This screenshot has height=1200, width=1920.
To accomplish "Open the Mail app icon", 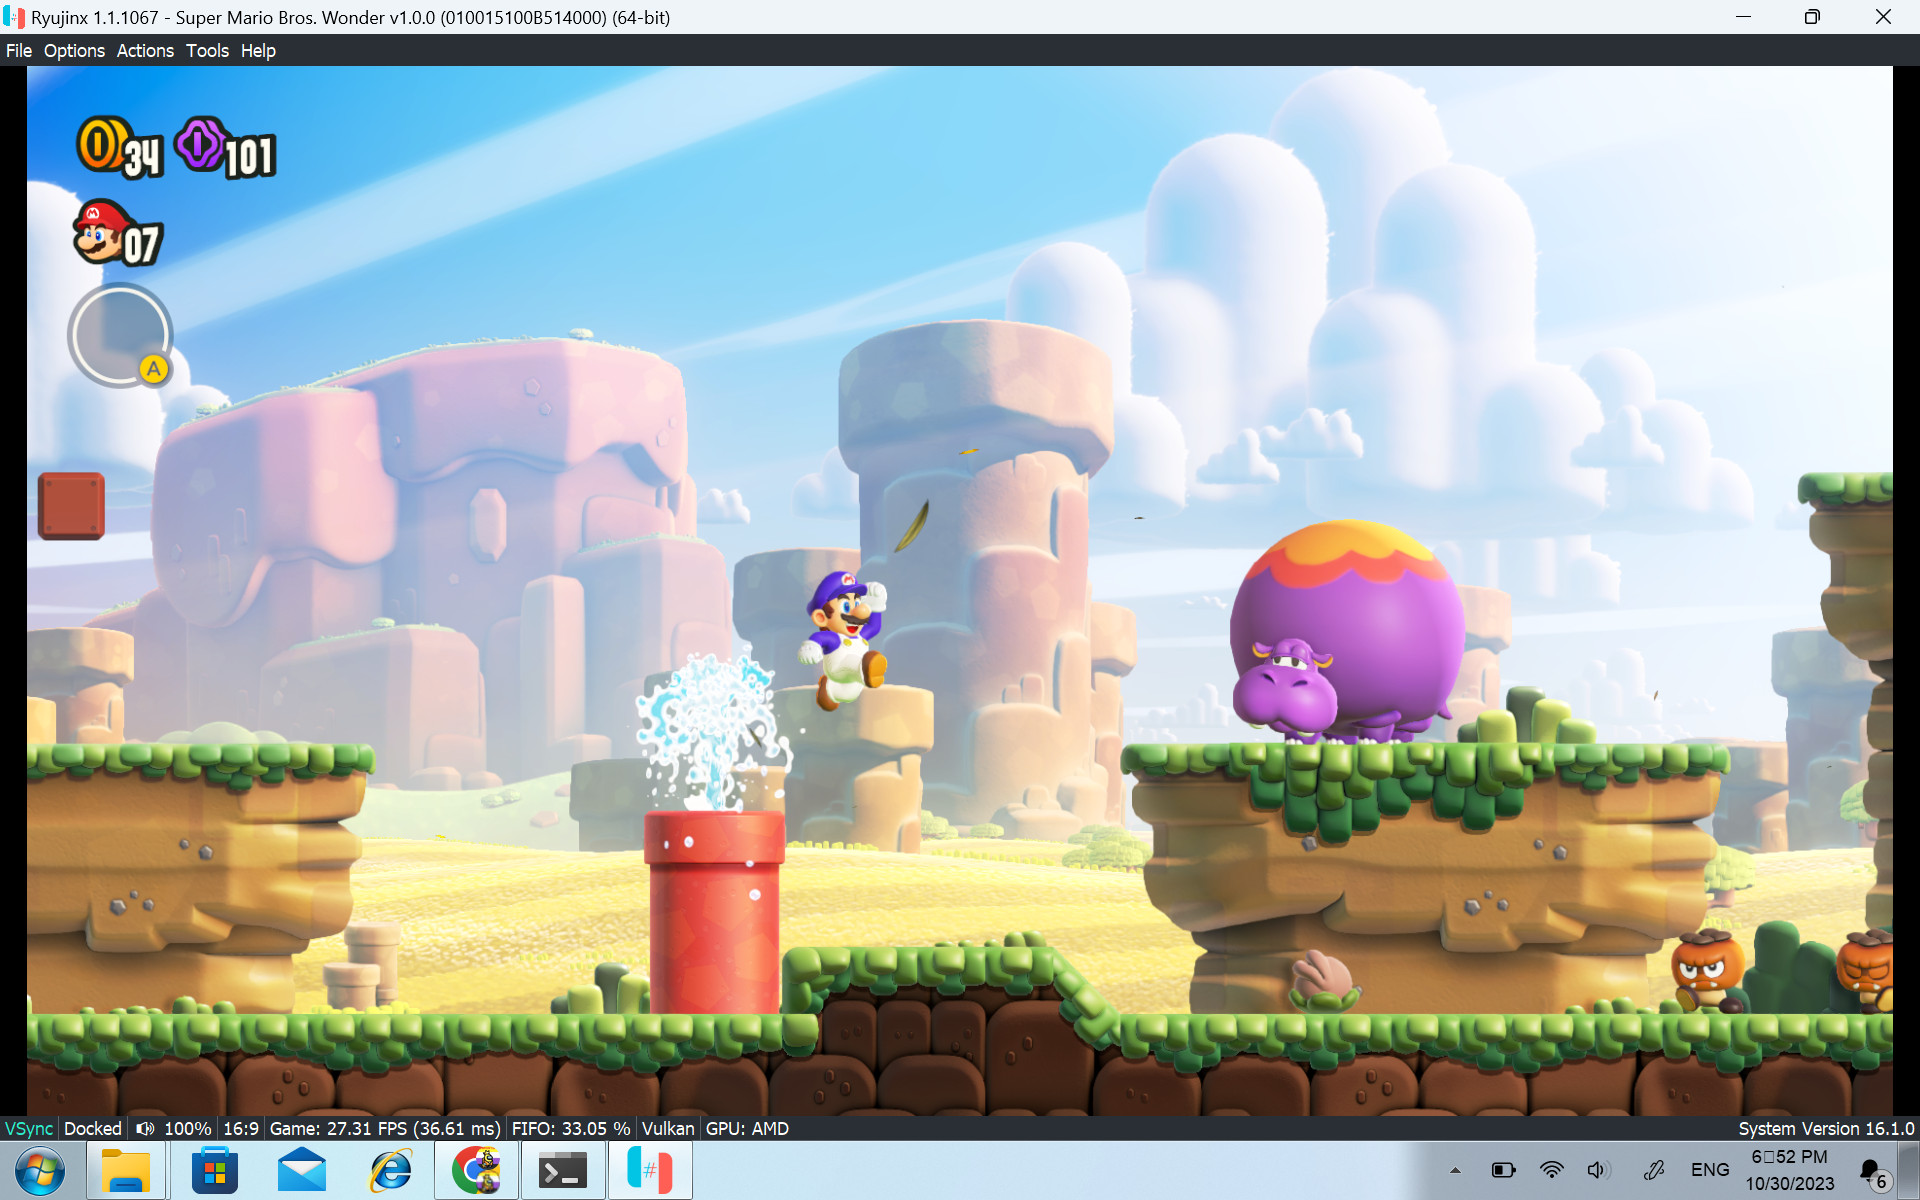I will click(301, 1169).
